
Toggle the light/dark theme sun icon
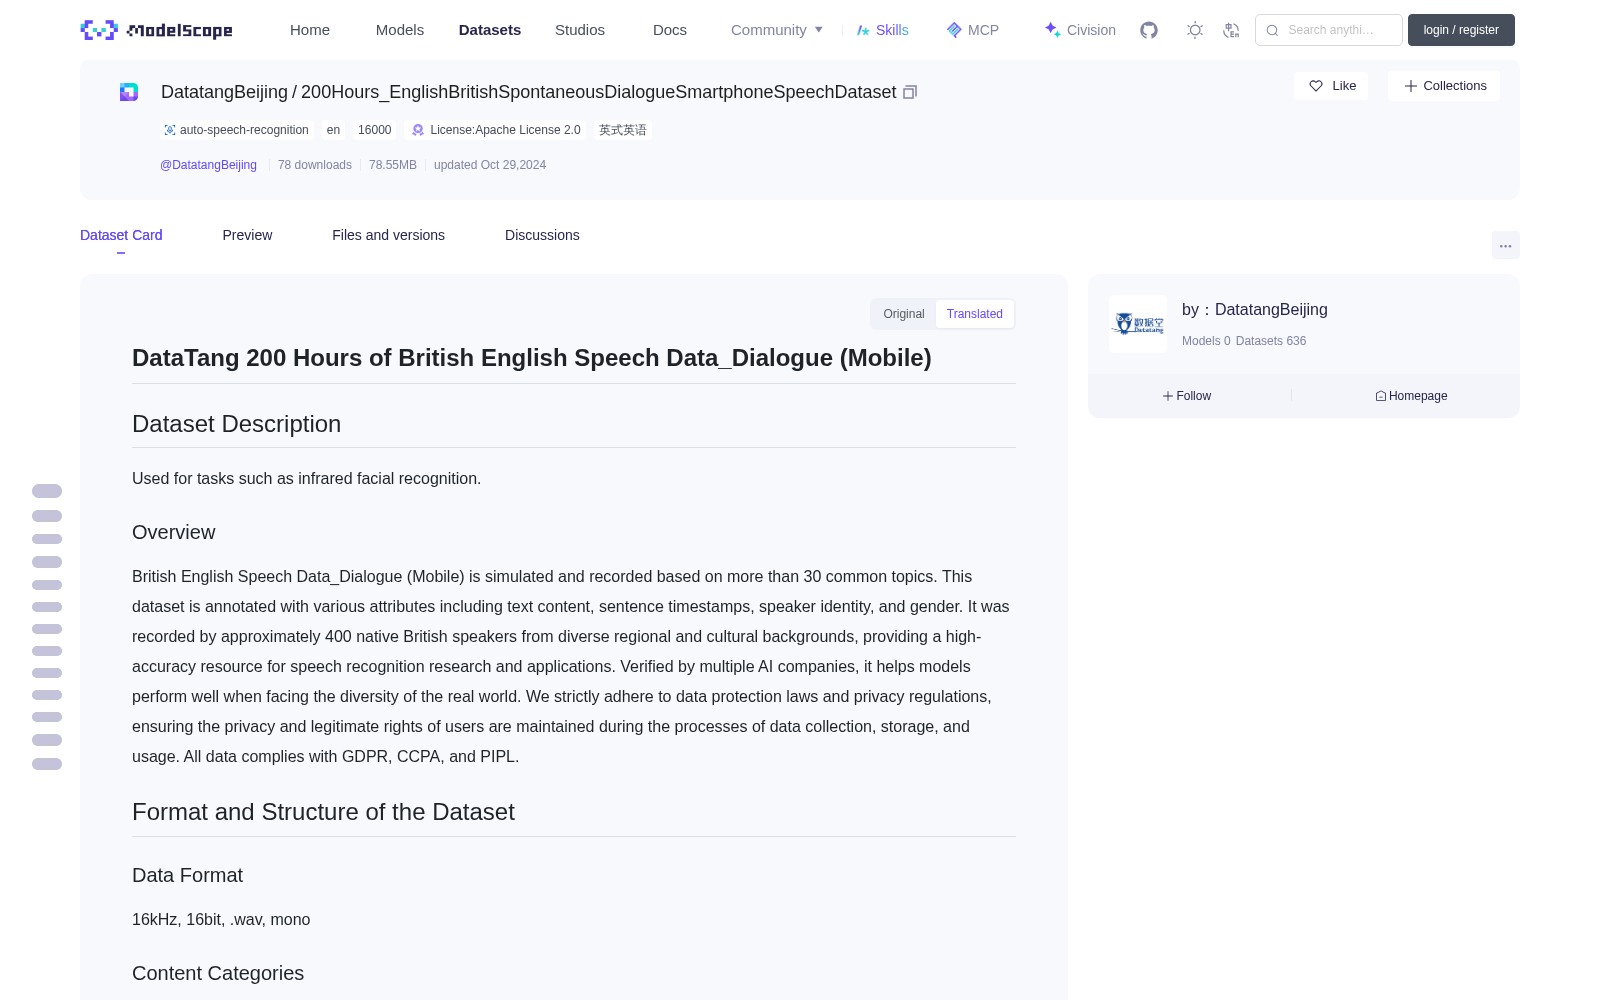coord(1195,30)
